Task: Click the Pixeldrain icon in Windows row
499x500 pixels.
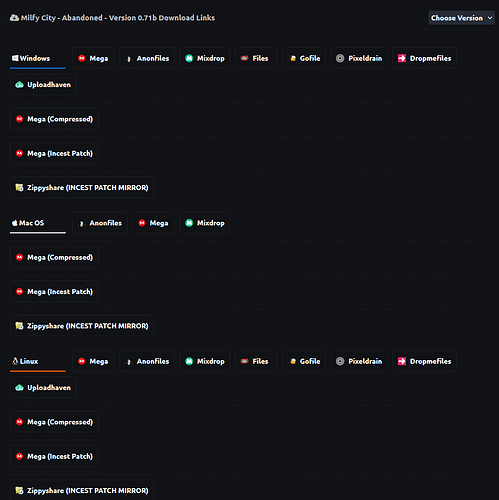Action: pos(340,58)
